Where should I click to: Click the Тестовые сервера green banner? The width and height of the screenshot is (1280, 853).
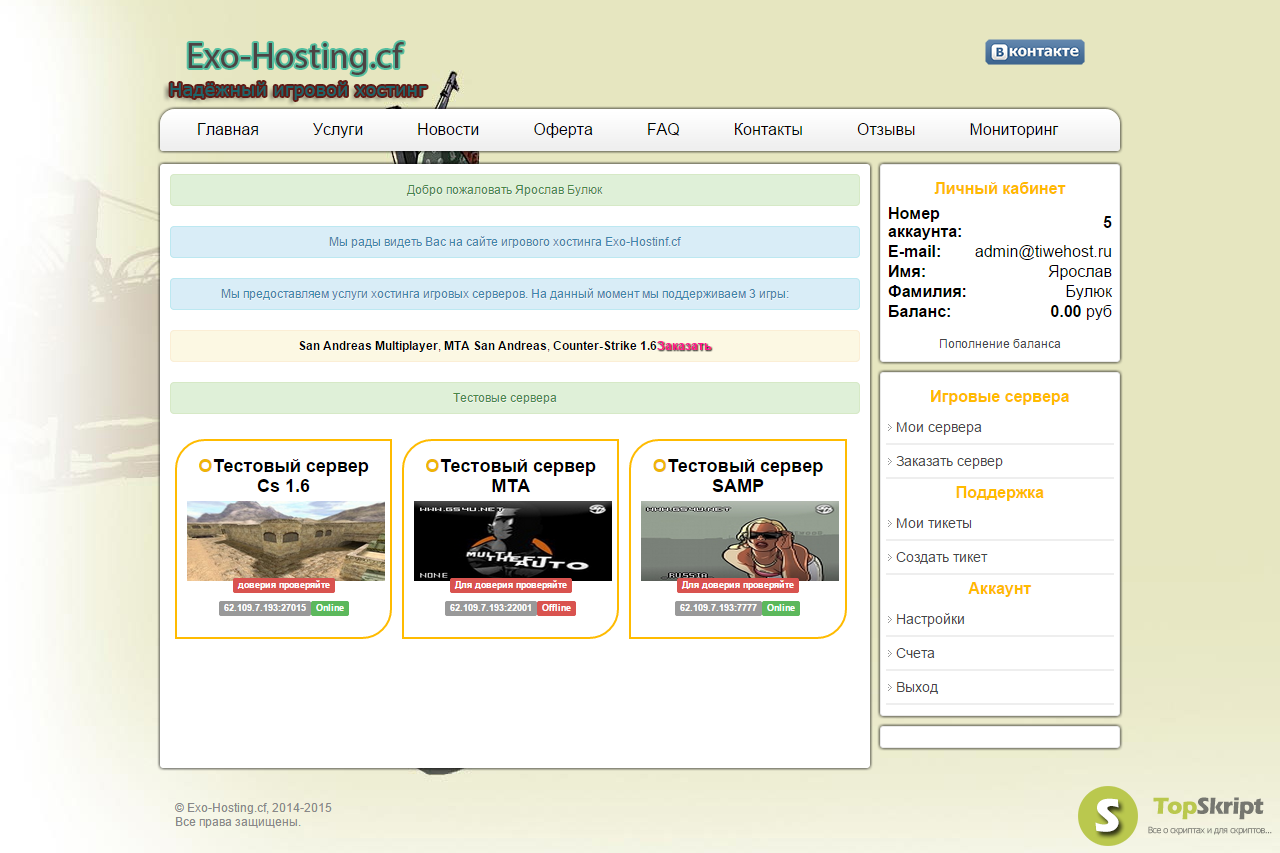click(515, 398)
